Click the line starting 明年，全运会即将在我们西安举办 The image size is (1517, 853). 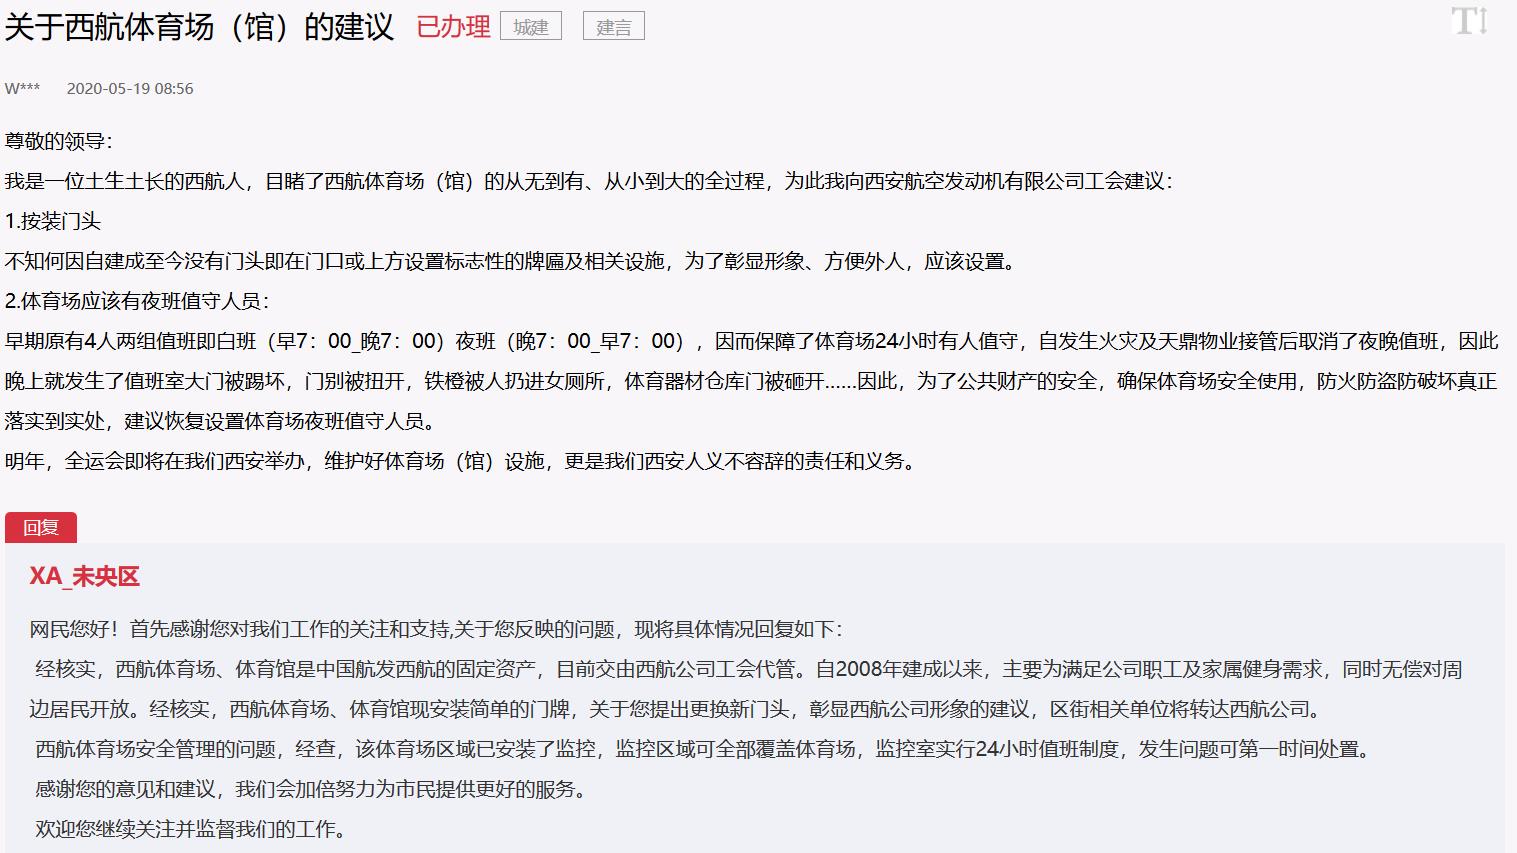point(463,461)
